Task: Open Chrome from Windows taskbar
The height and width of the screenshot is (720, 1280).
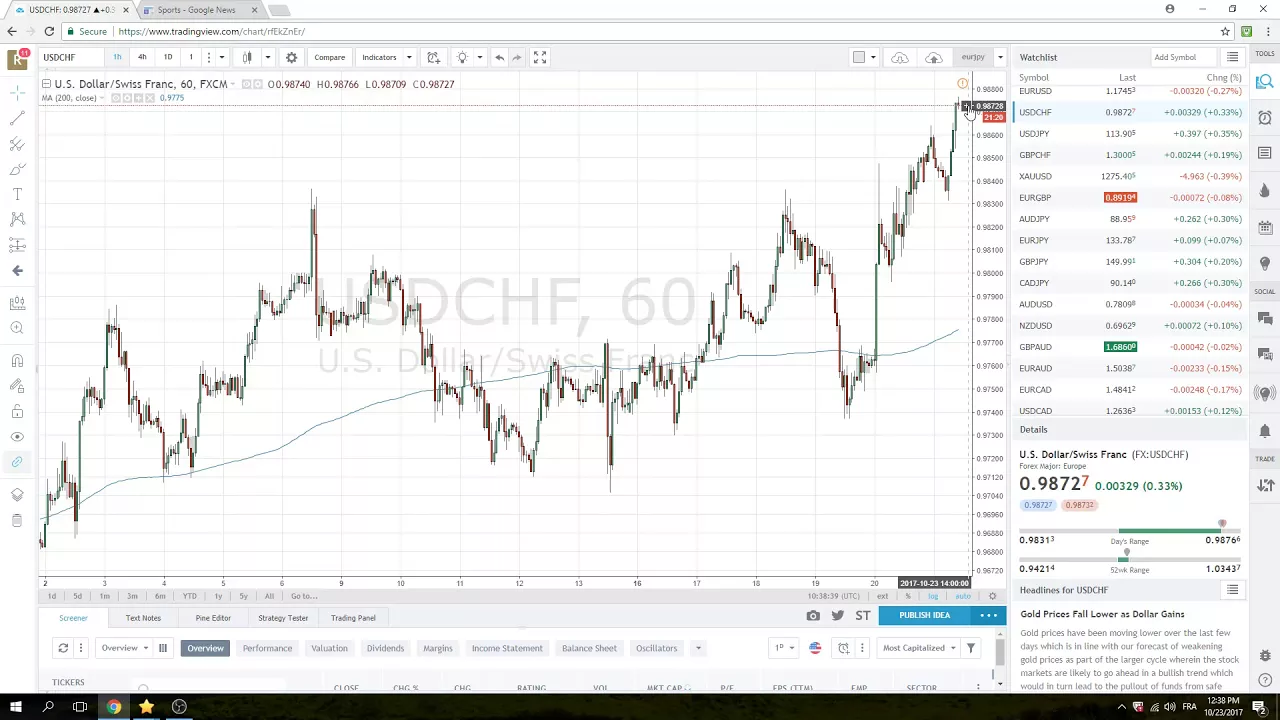Action: (114, 707)
